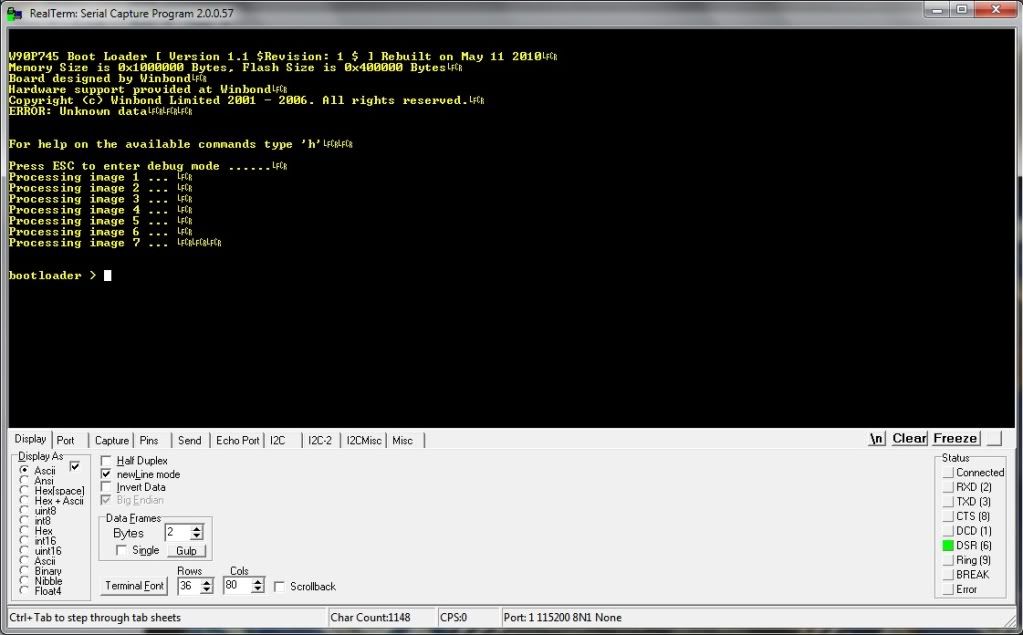Click the RealTerm app icon in title bar
1023x635 pixels.
tap(14, 13)
